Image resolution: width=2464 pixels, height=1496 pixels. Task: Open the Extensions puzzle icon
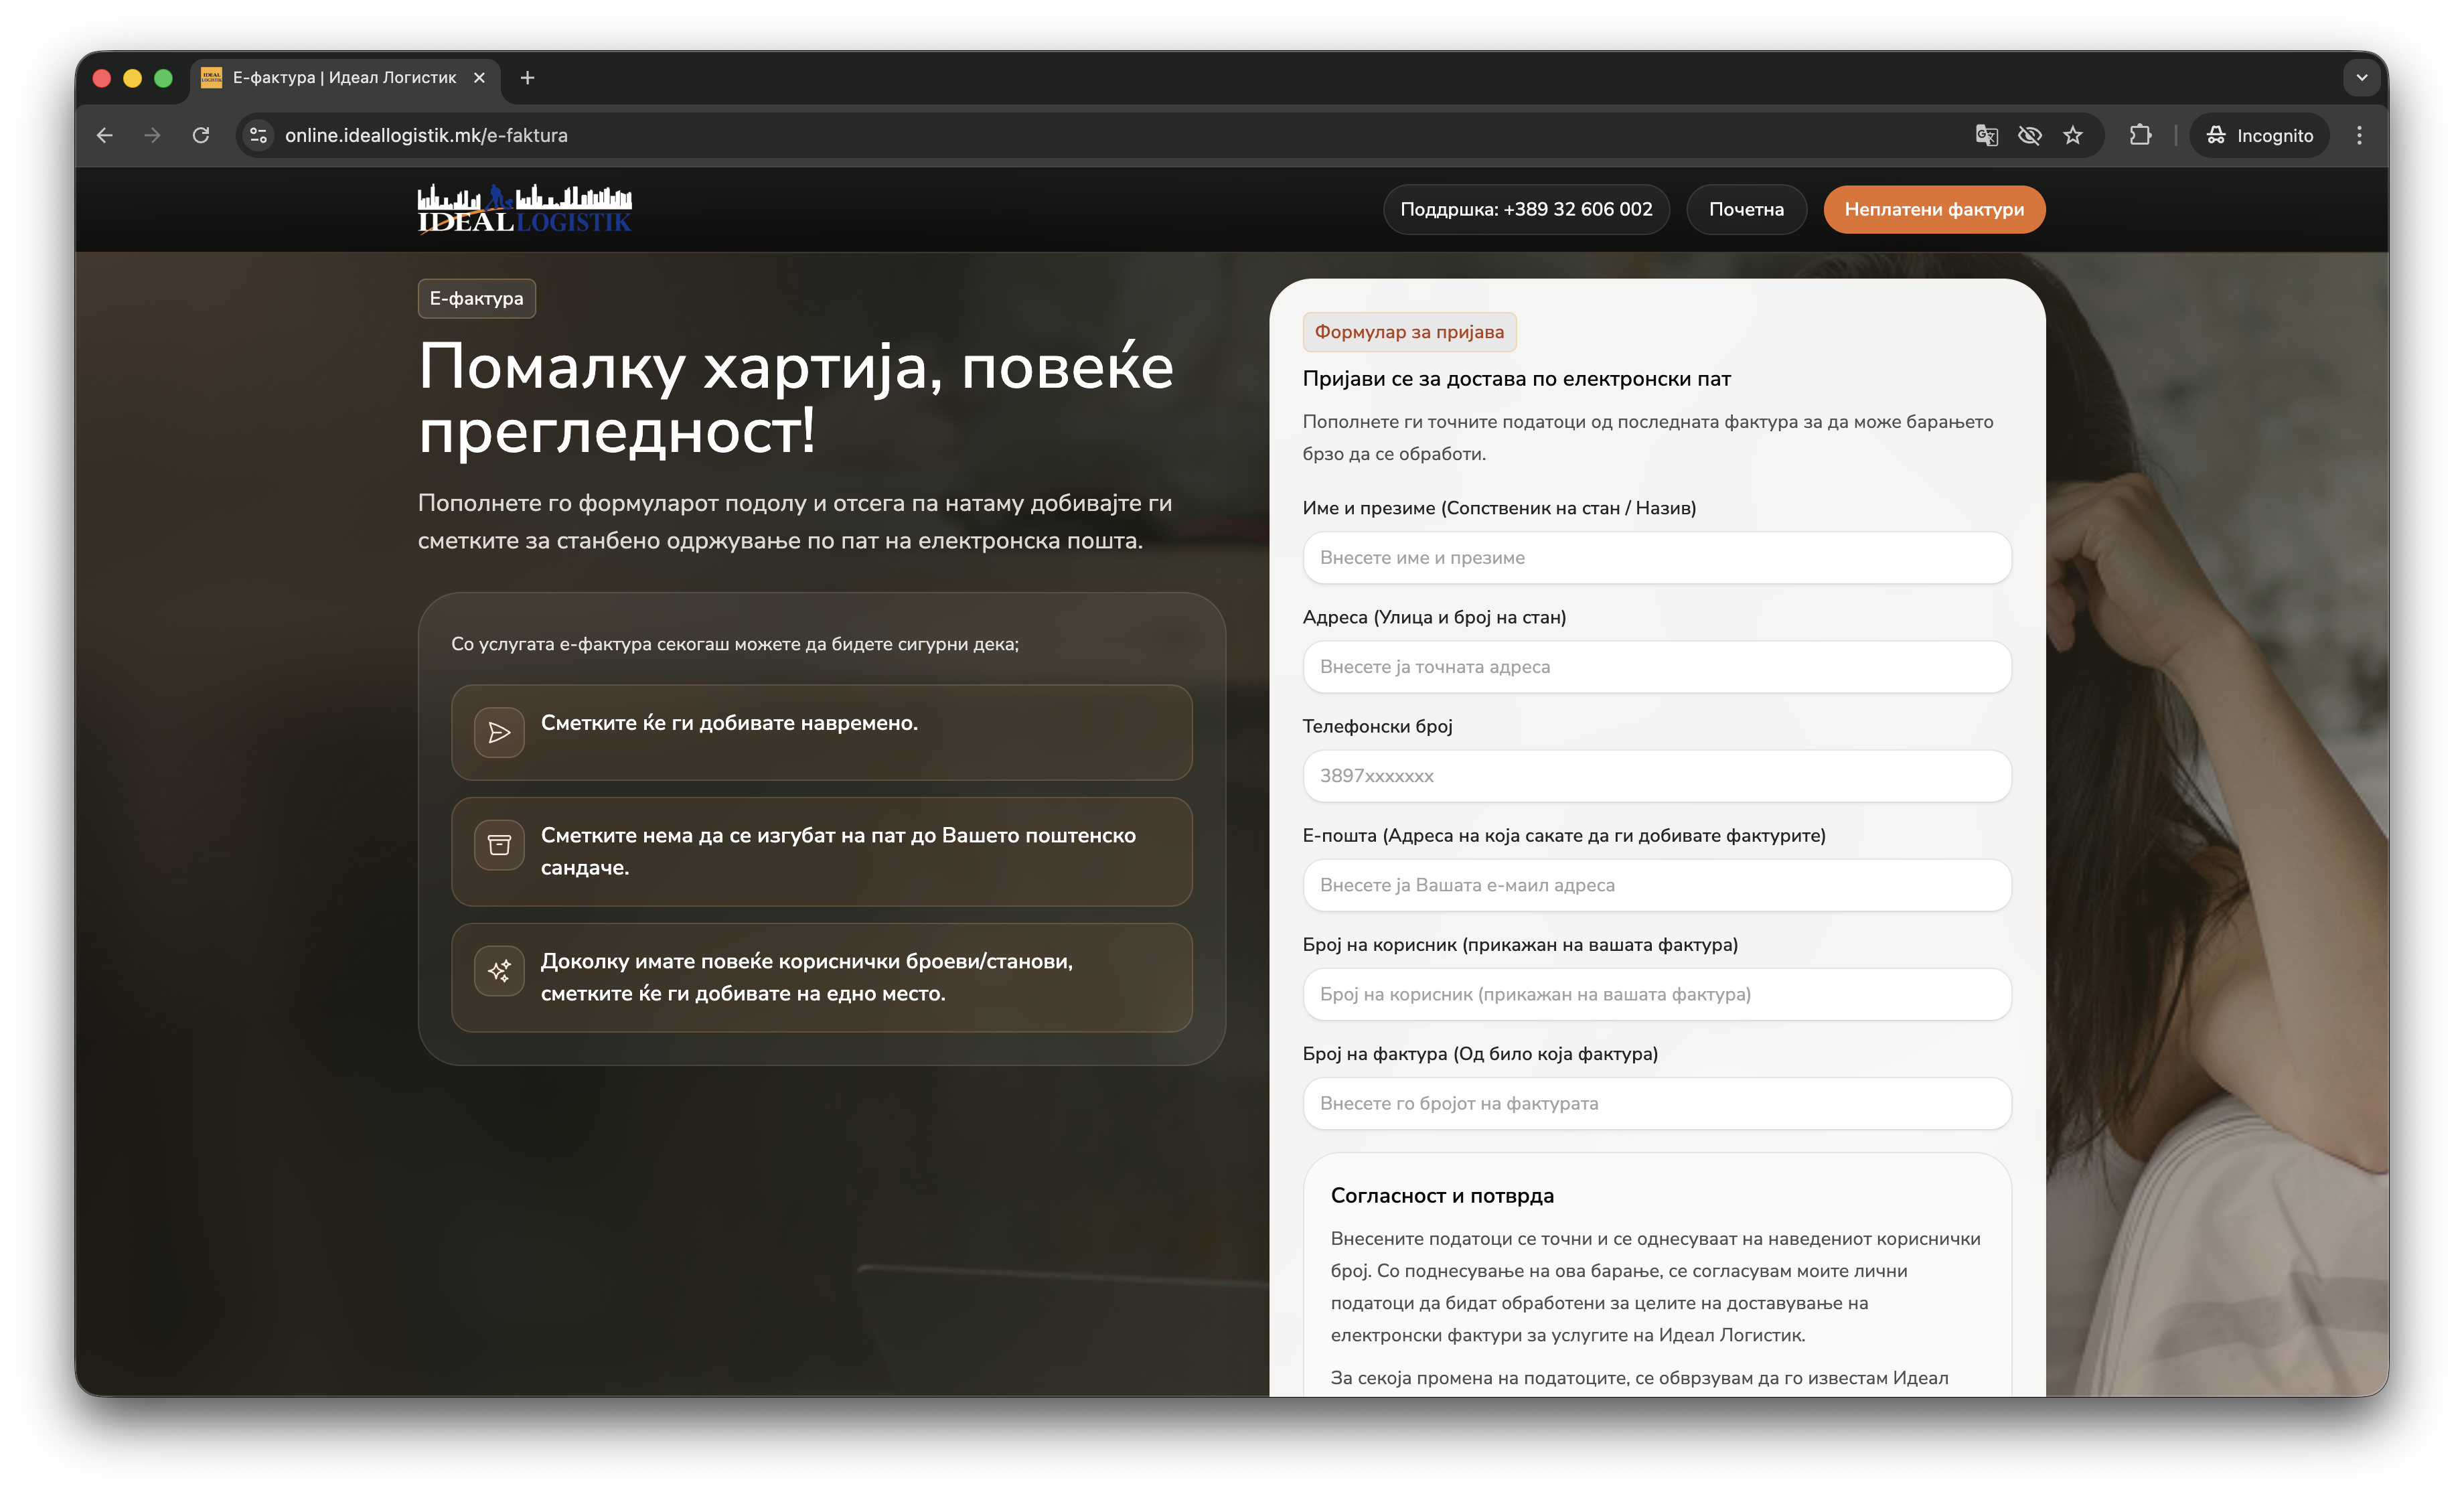click(x=2140, y=135)
